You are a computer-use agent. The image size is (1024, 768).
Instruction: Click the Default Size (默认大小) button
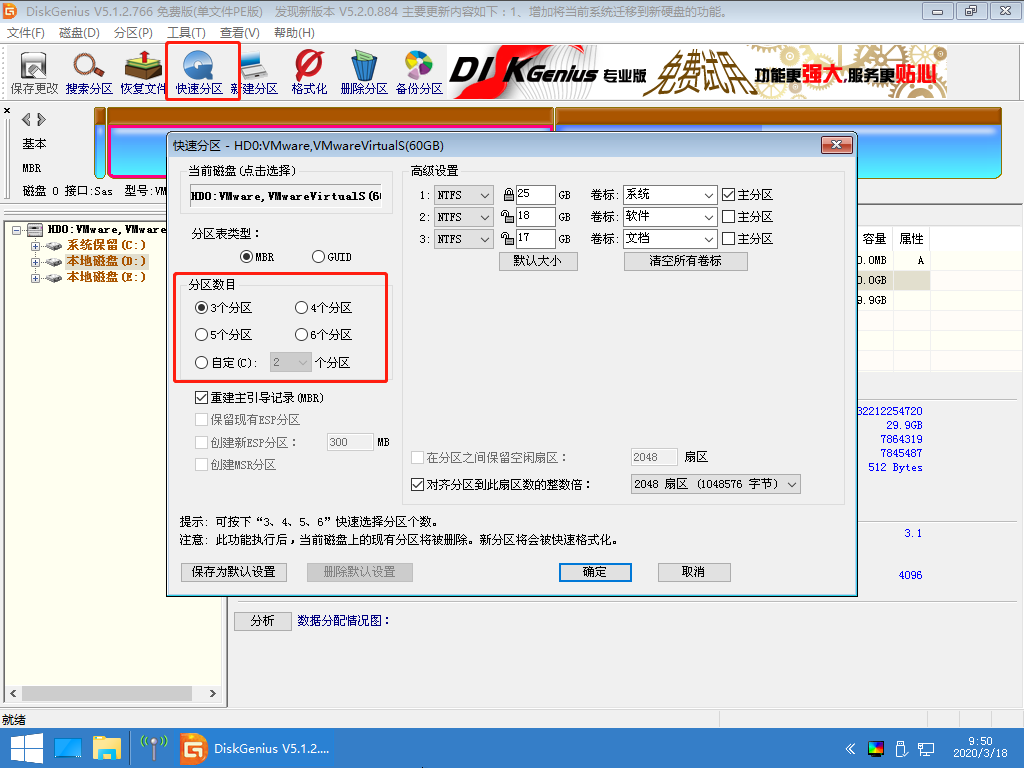pos(538,261)
